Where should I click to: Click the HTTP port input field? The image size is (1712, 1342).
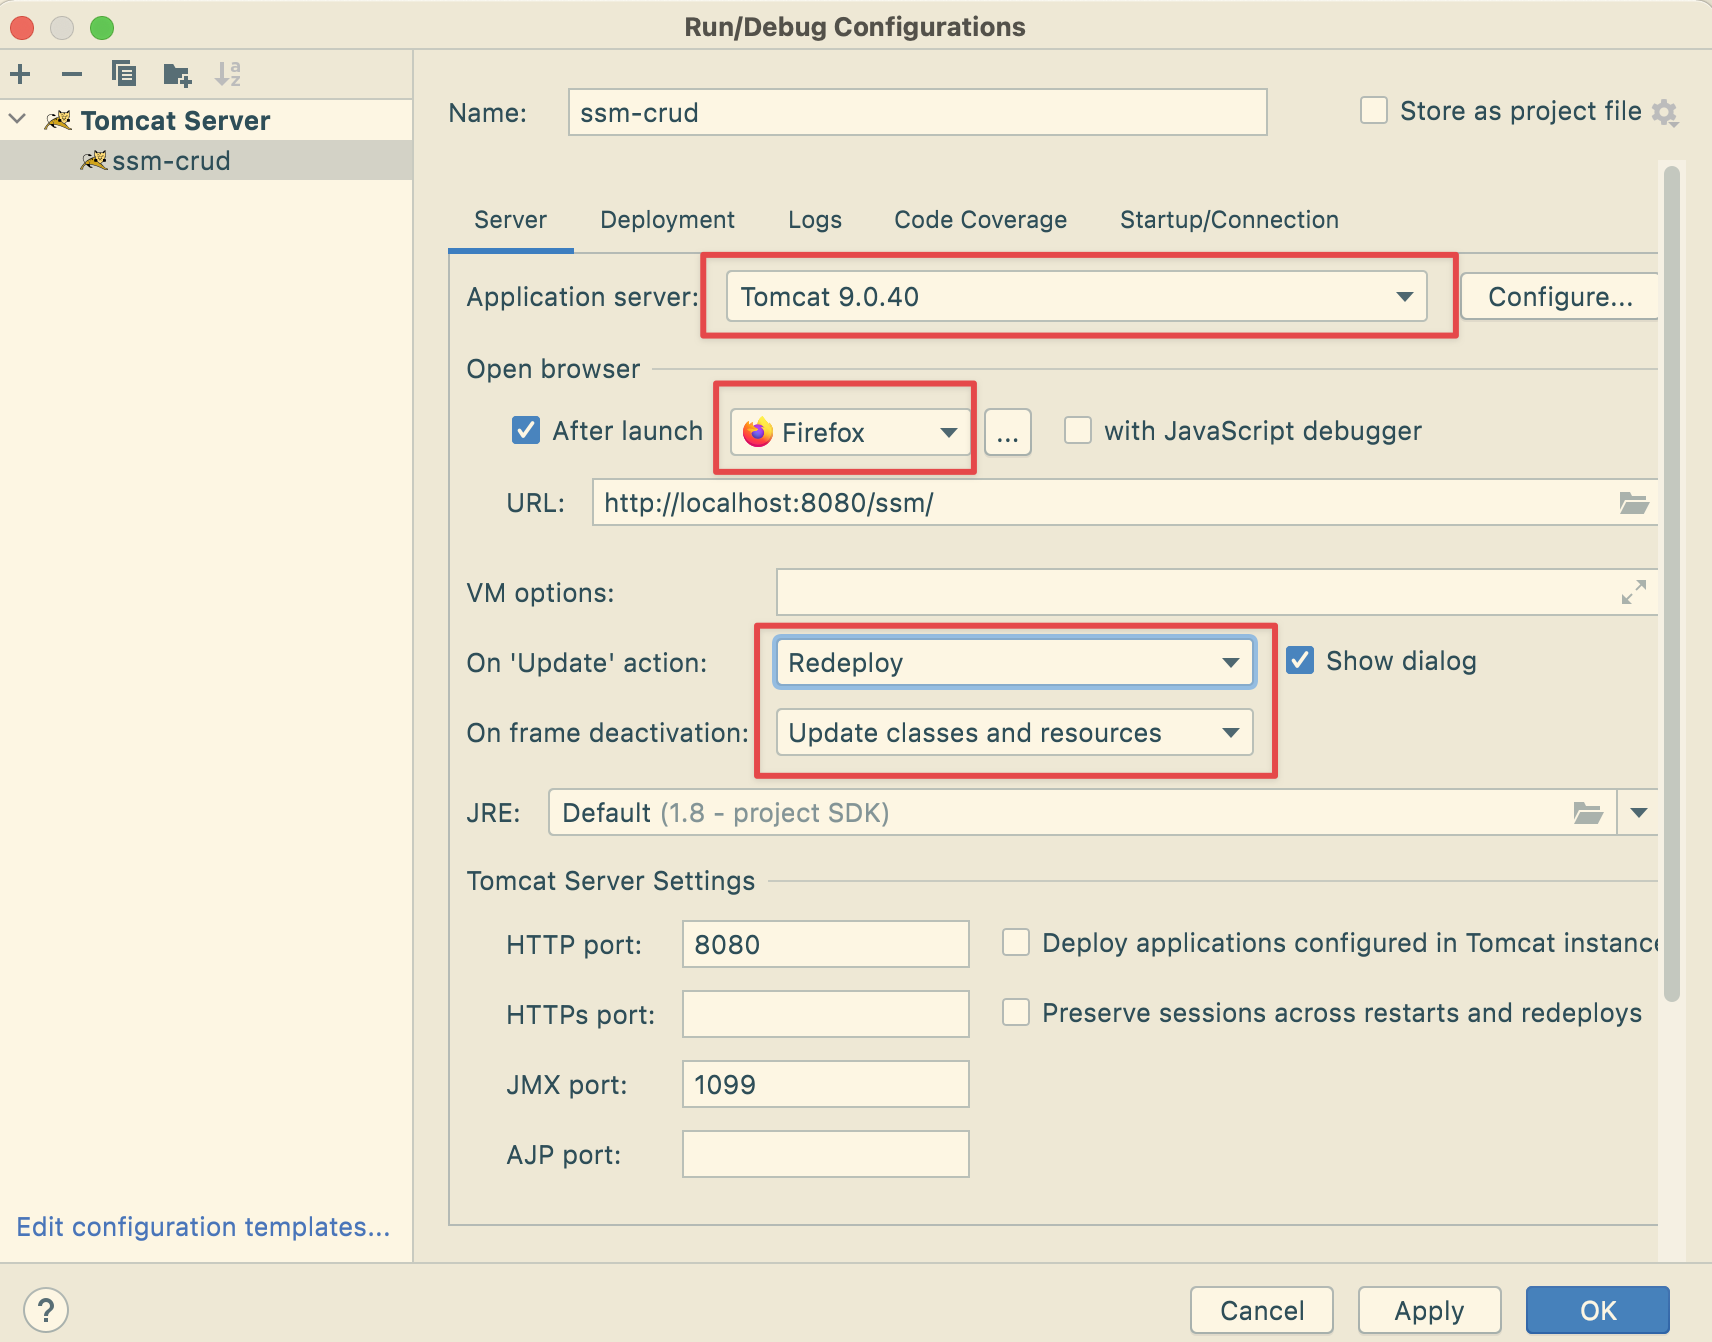pyautogui.click(x=825, y=944)
